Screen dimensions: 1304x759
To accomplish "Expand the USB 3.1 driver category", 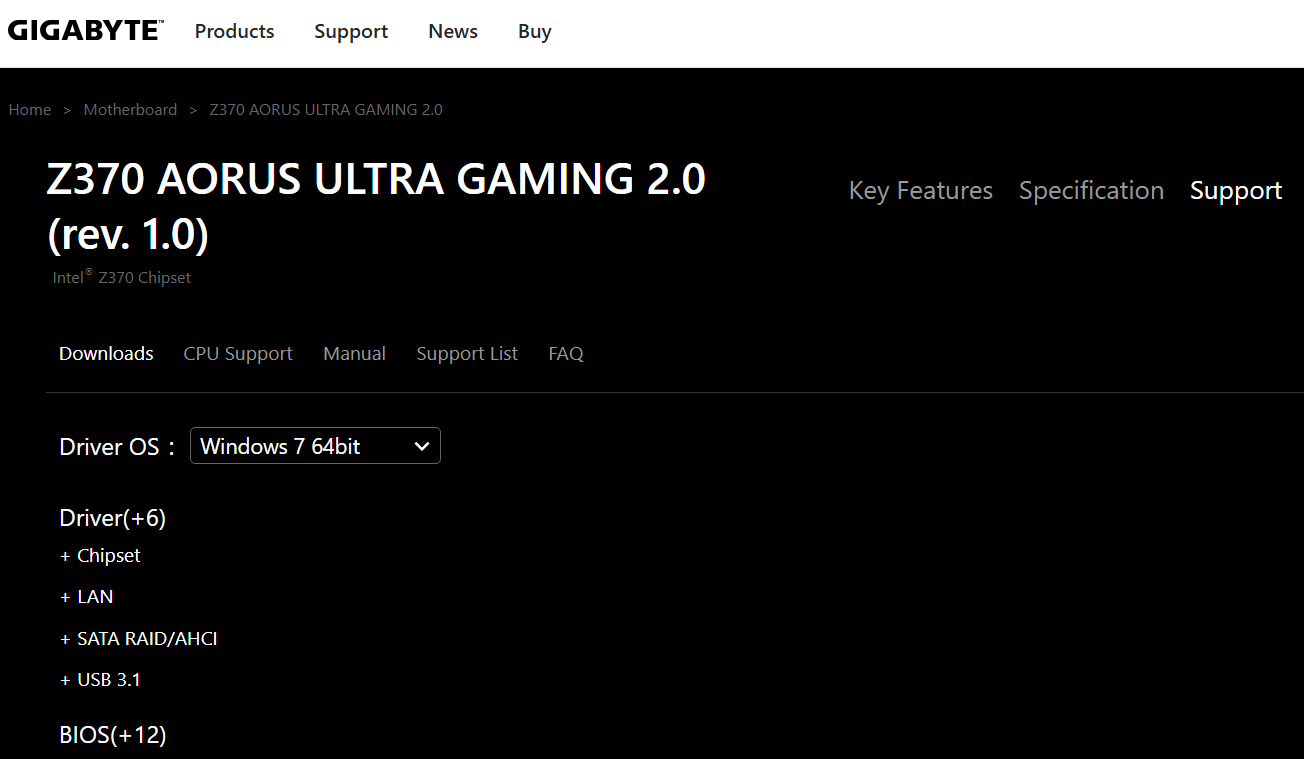I will [x=100, y=680].
